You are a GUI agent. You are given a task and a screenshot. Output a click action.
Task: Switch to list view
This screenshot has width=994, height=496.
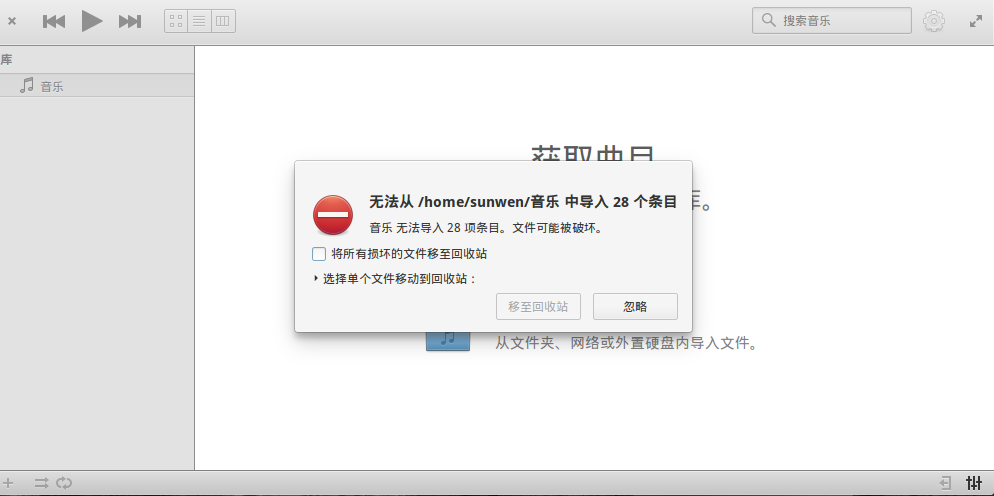pos(199,21)
